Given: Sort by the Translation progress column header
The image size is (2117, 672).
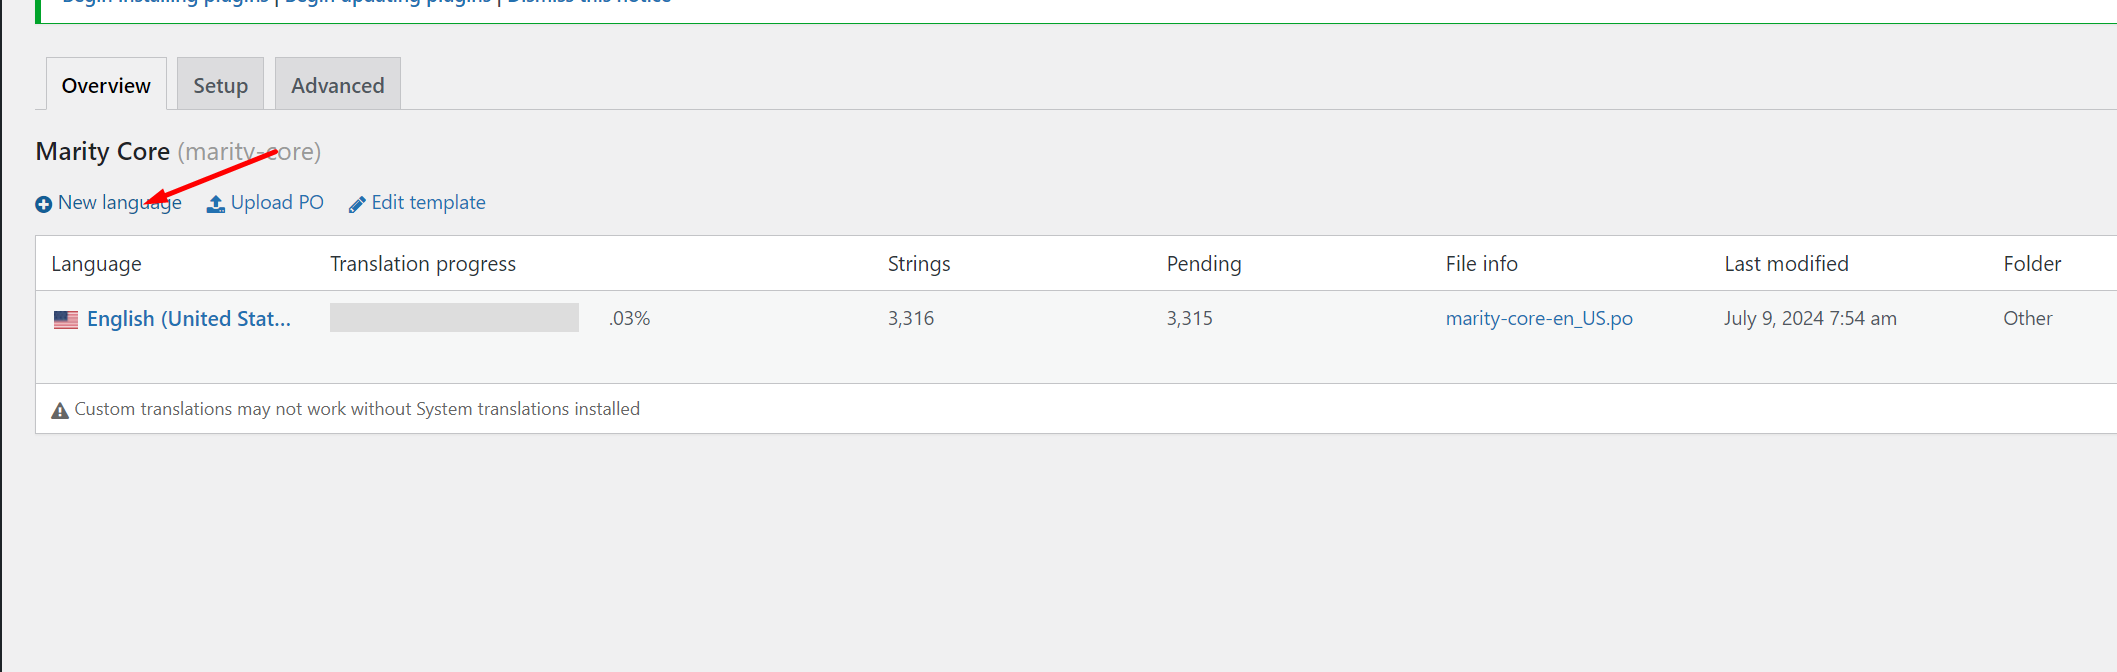Looking at the screenshot, I should (x=423, y=264).
